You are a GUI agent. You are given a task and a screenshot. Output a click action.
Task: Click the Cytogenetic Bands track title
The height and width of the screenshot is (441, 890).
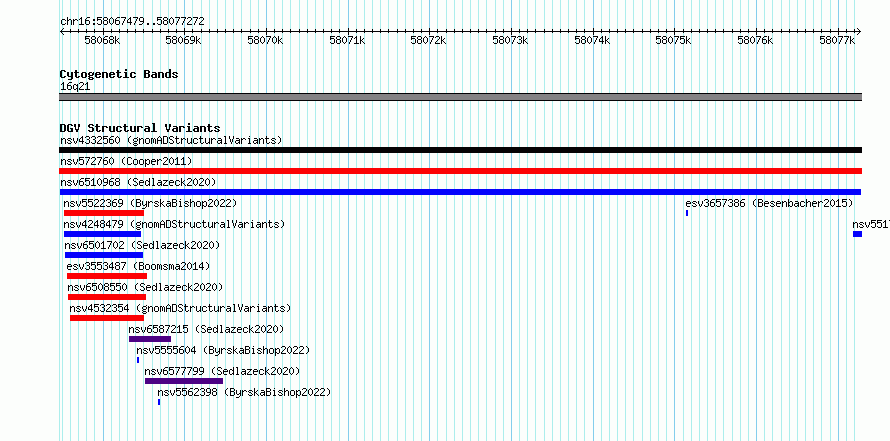[119, 74]
